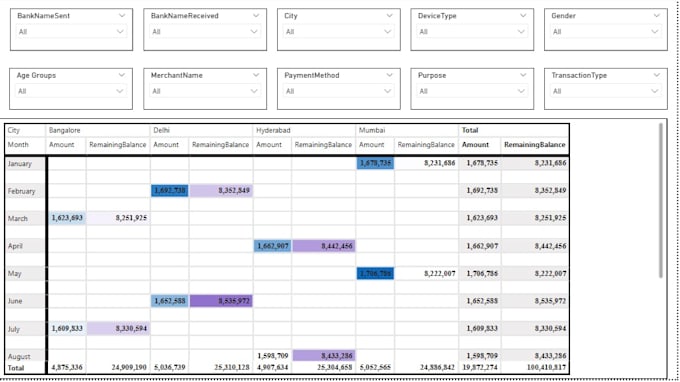
Task: Click Bangalore March balance cell 8,251,925
Action: pos(118,218)
